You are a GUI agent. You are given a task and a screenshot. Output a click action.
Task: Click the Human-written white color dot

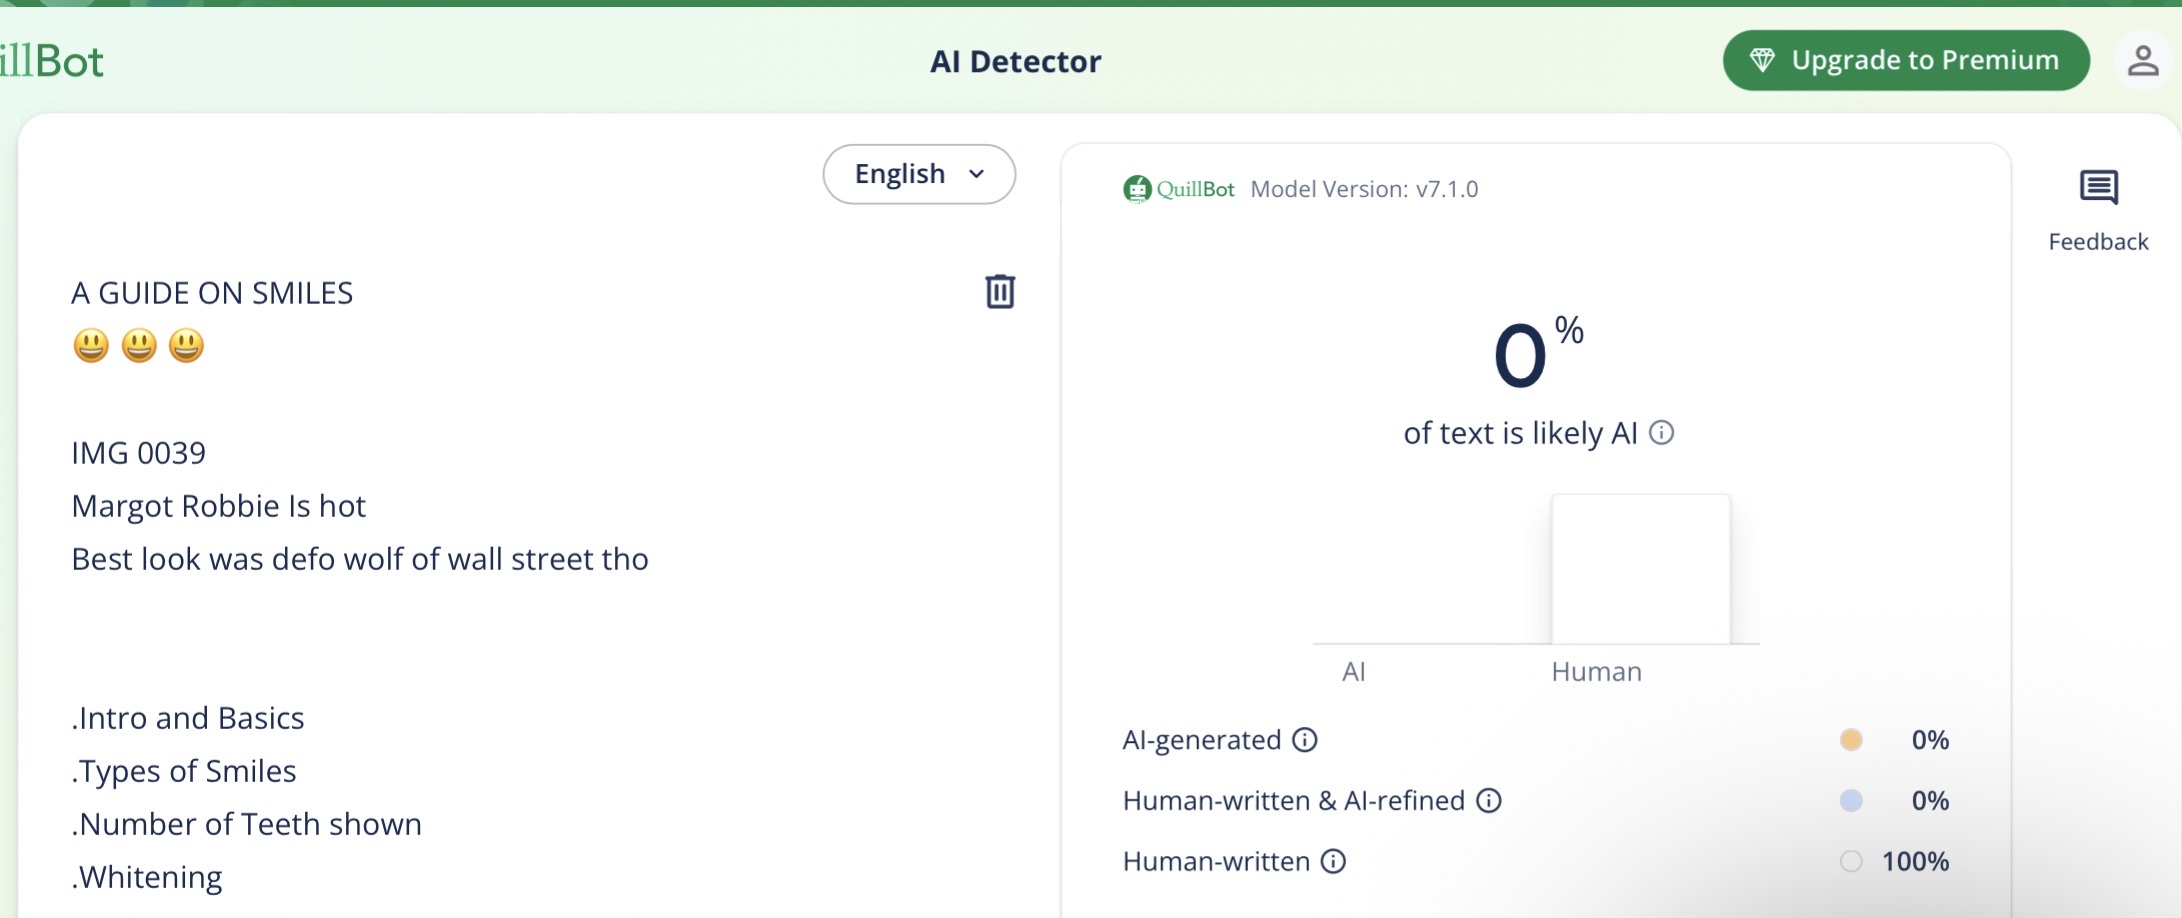[x=1851, y=862]
